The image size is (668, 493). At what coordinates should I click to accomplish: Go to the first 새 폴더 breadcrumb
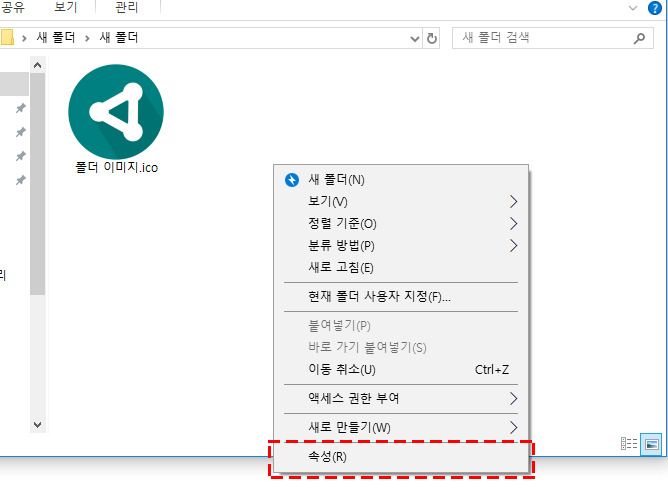(55, 37)
